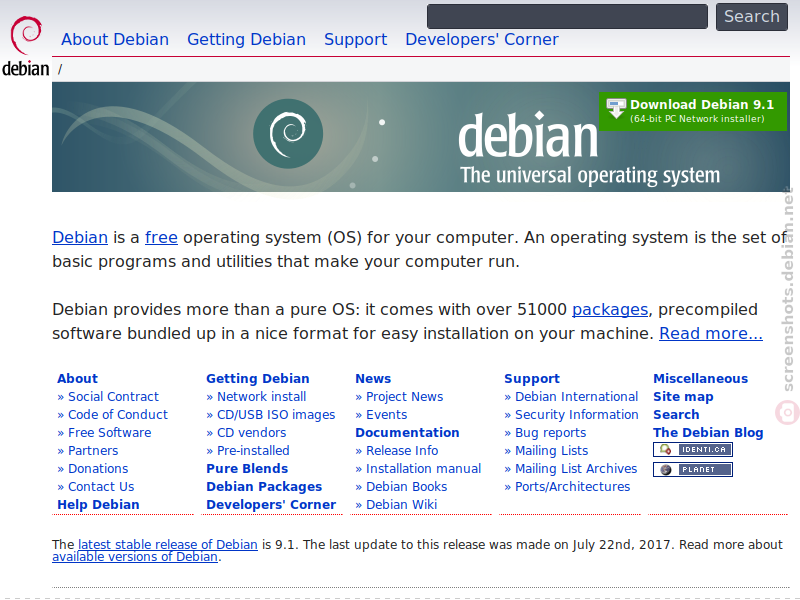Open Debian Packages link
800x600 pixels.
click(x=264, y=487)
